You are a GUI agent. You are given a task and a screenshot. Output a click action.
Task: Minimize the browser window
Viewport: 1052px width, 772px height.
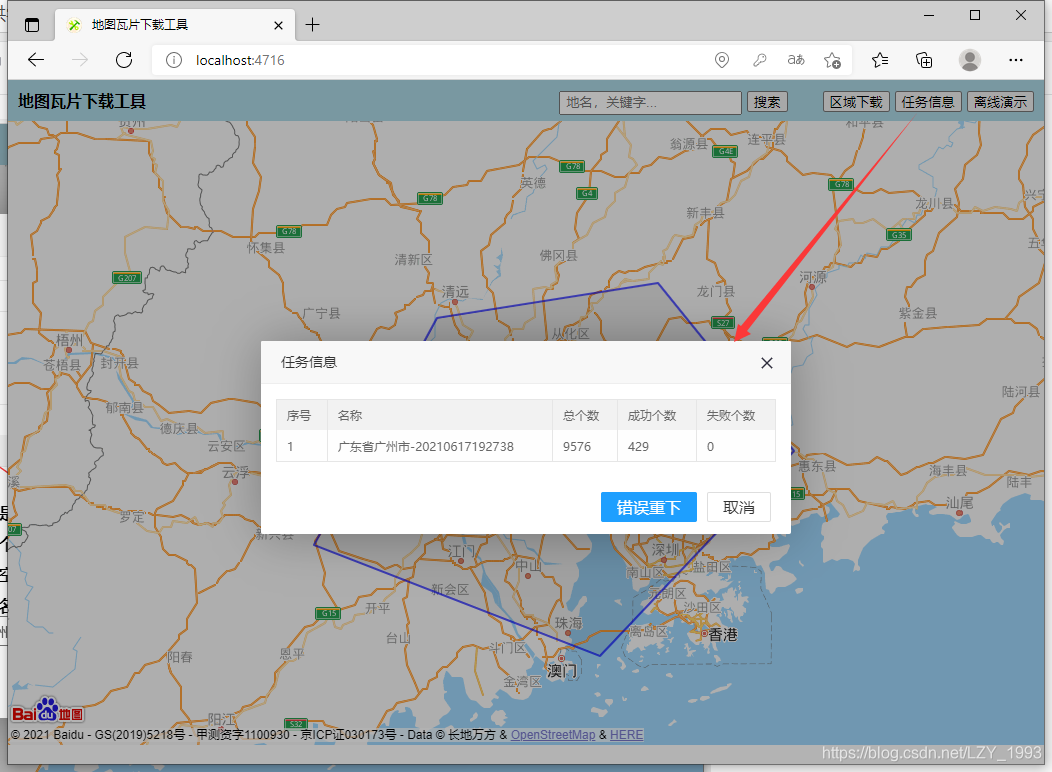pos(929,15)
